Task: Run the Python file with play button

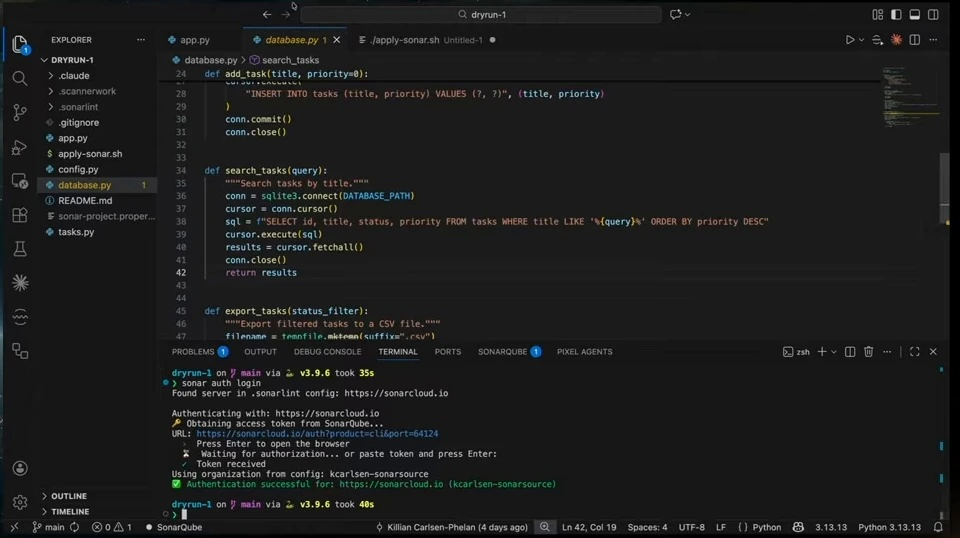Action: 850,40
